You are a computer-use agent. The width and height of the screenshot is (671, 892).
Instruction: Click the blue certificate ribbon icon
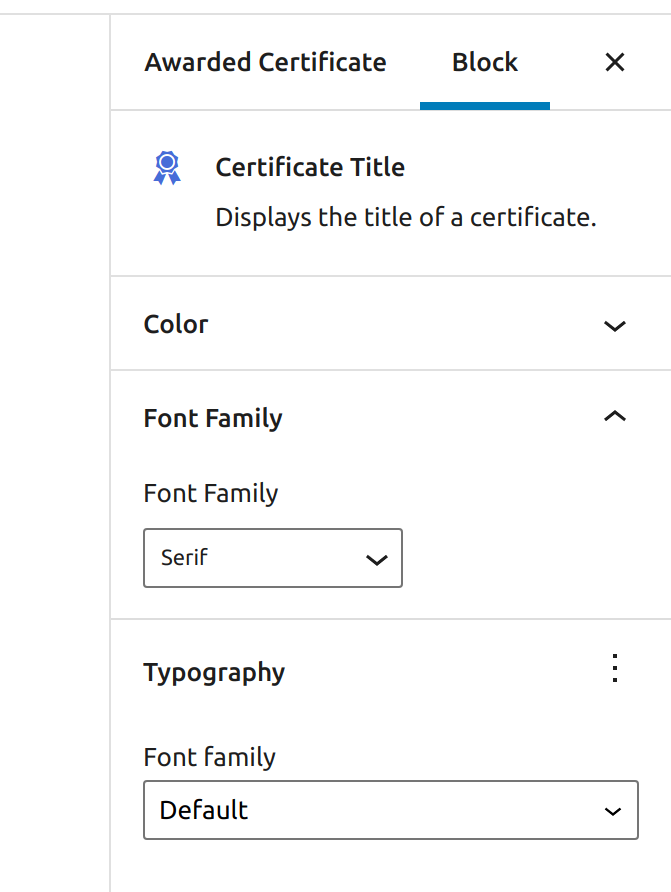(x=166, y=168)
